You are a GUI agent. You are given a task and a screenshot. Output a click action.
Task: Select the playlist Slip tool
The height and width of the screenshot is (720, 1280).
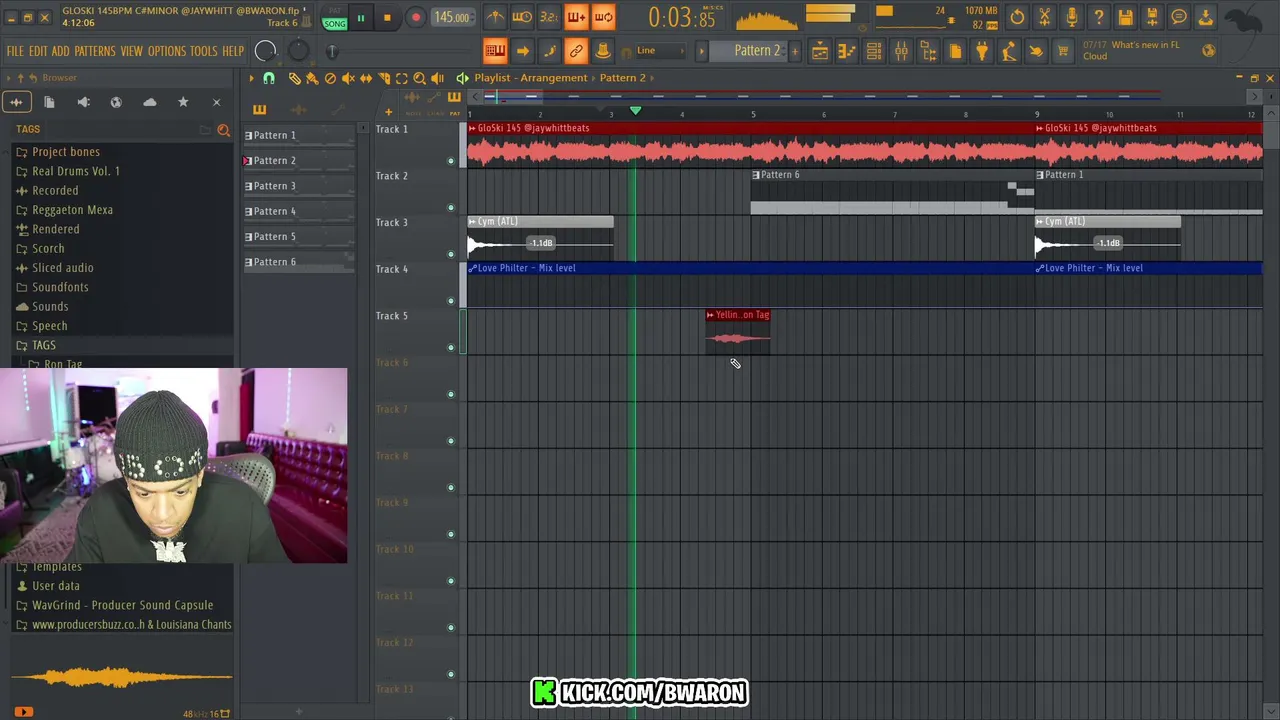pos(366,78)
